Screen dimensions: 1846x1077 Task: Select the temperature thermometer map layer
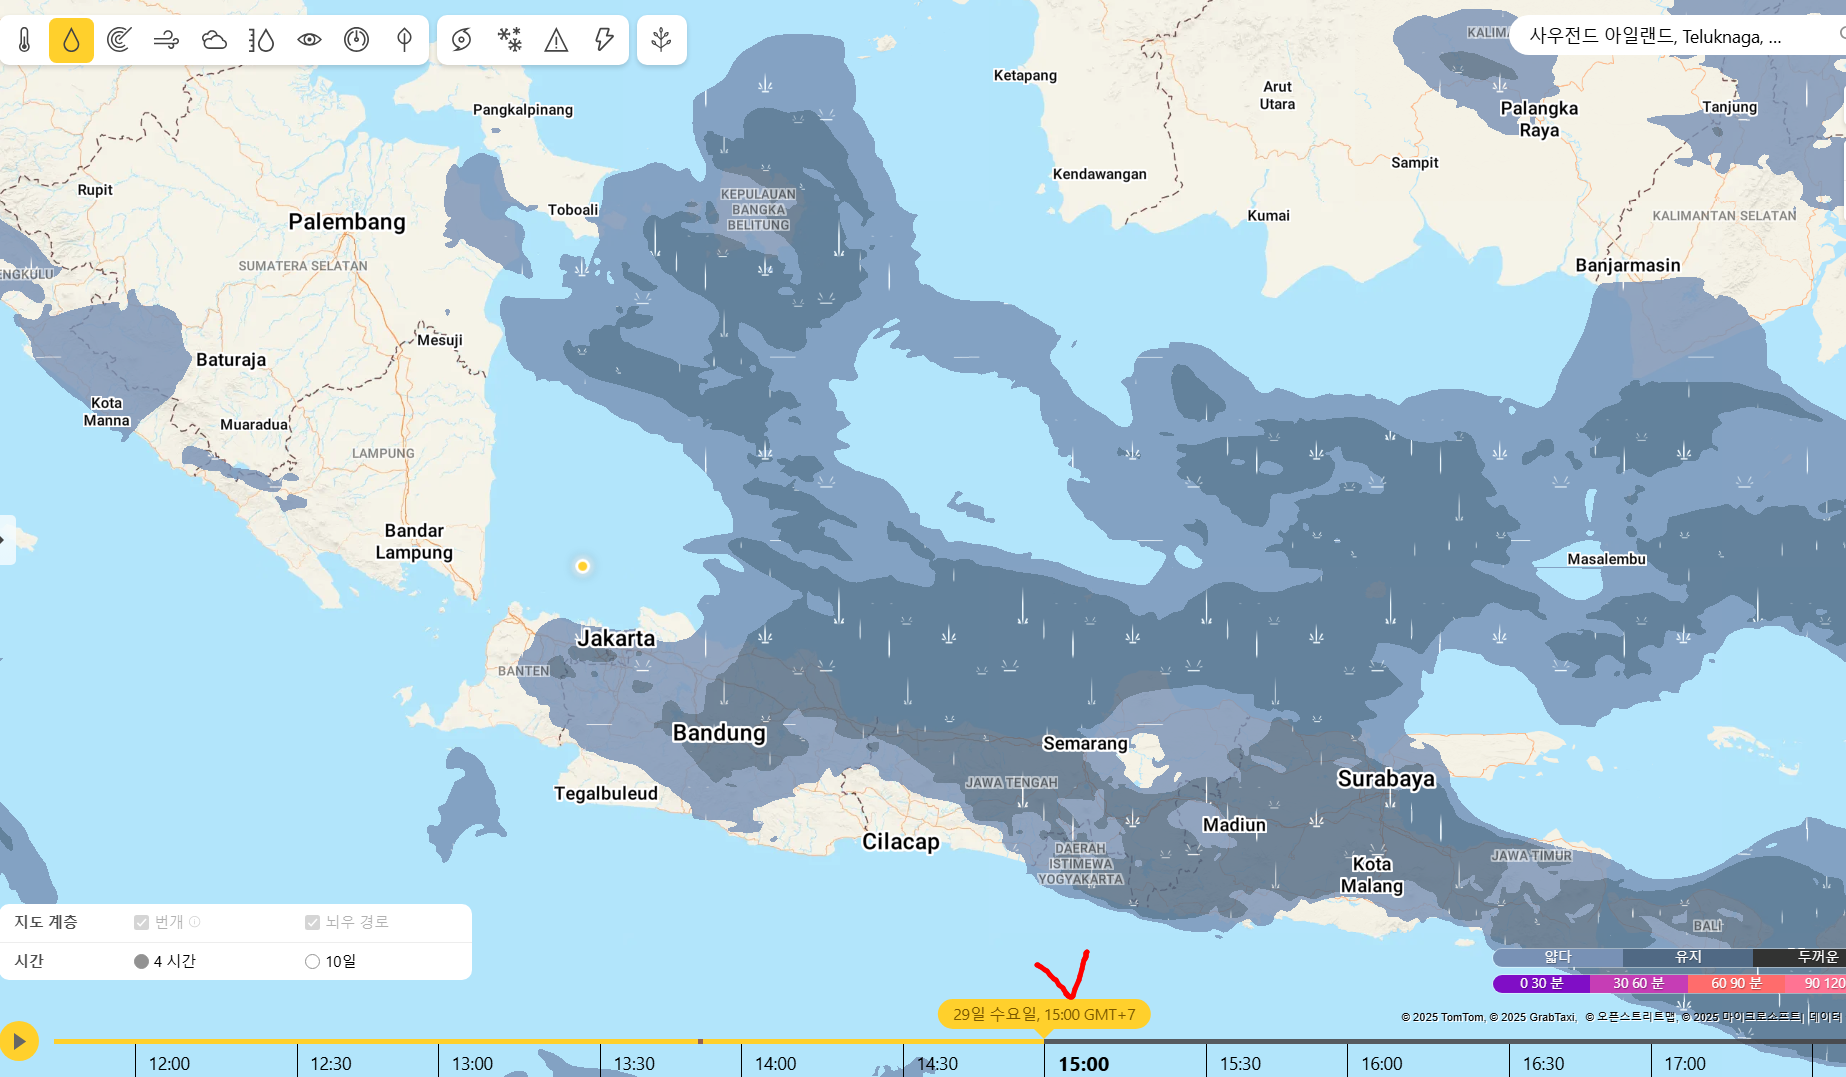(25, 40)
